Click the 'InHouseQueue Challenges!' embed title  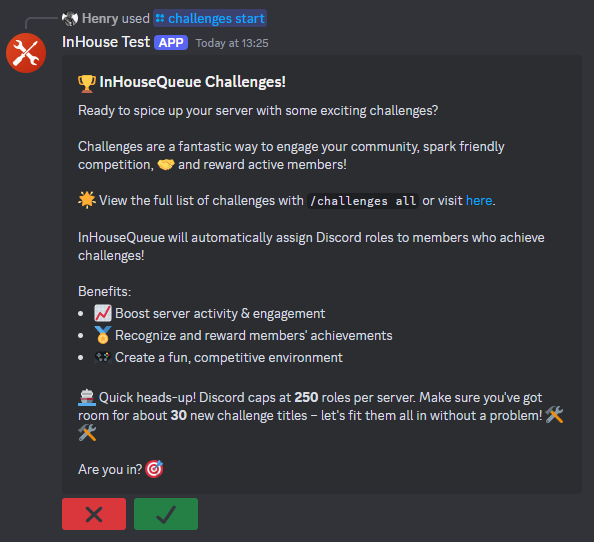point(192,82)
